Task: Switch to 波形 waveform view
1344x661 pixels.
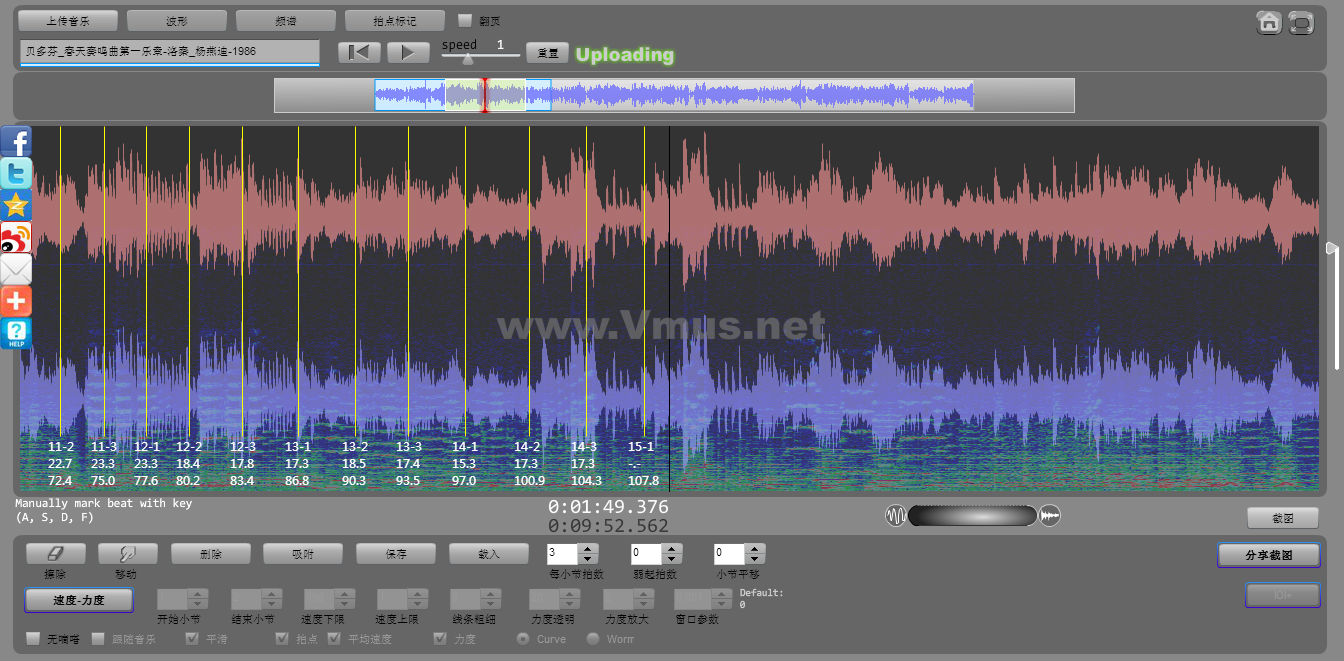Action: [177, 20]
